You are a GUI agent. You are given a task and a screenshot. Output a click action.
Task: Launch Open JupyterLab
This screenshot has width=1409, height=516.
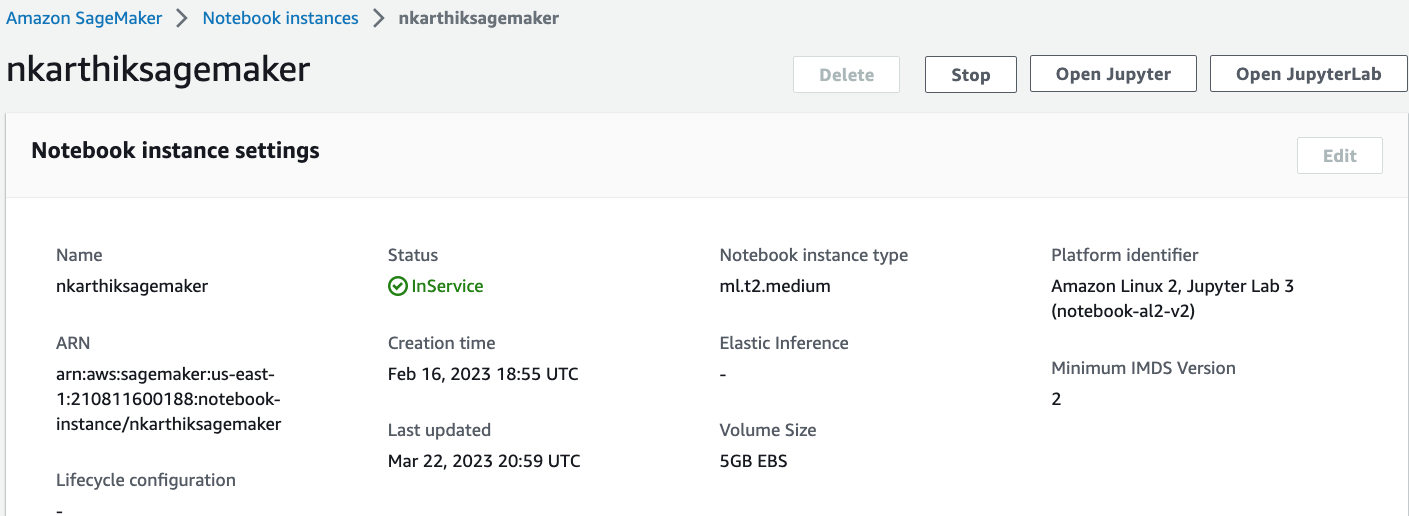(x=1308, y=75)
